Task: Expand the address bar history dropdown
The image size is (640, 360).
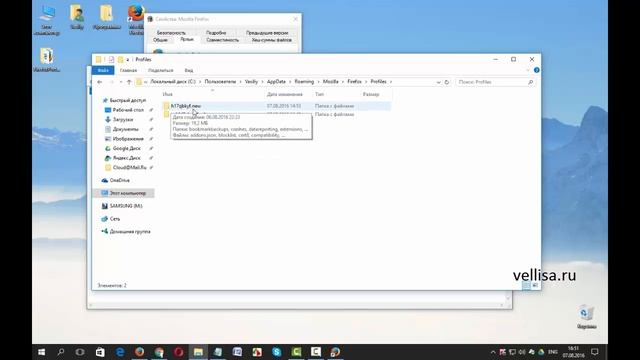Action: pyautogui.click(x=438, y=82)
